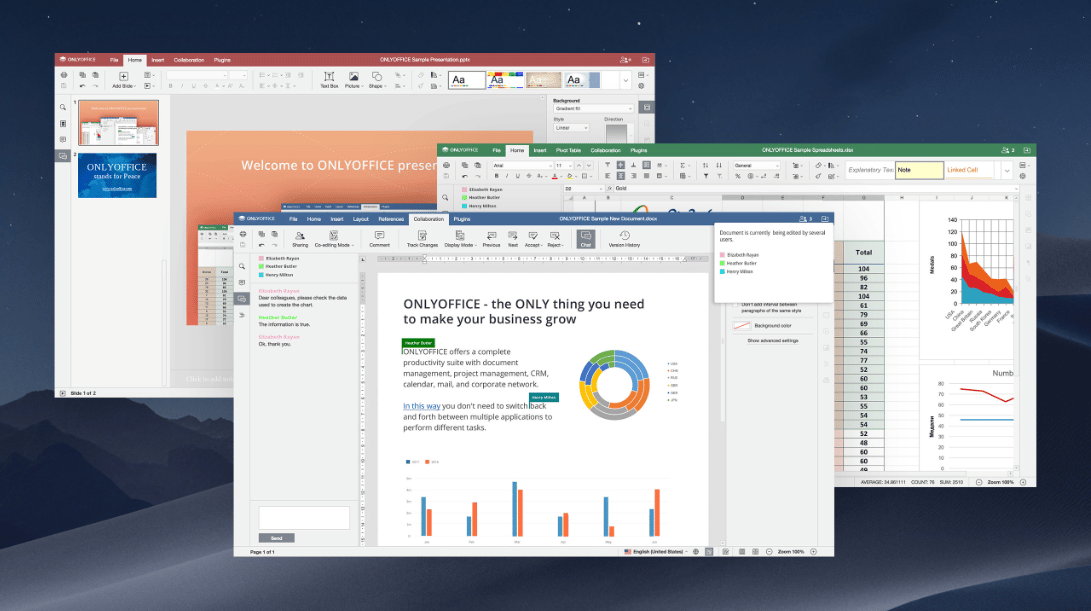Click the Send button in the chat panel
This screenshot has width=1091, height=611.
(276, 538)
